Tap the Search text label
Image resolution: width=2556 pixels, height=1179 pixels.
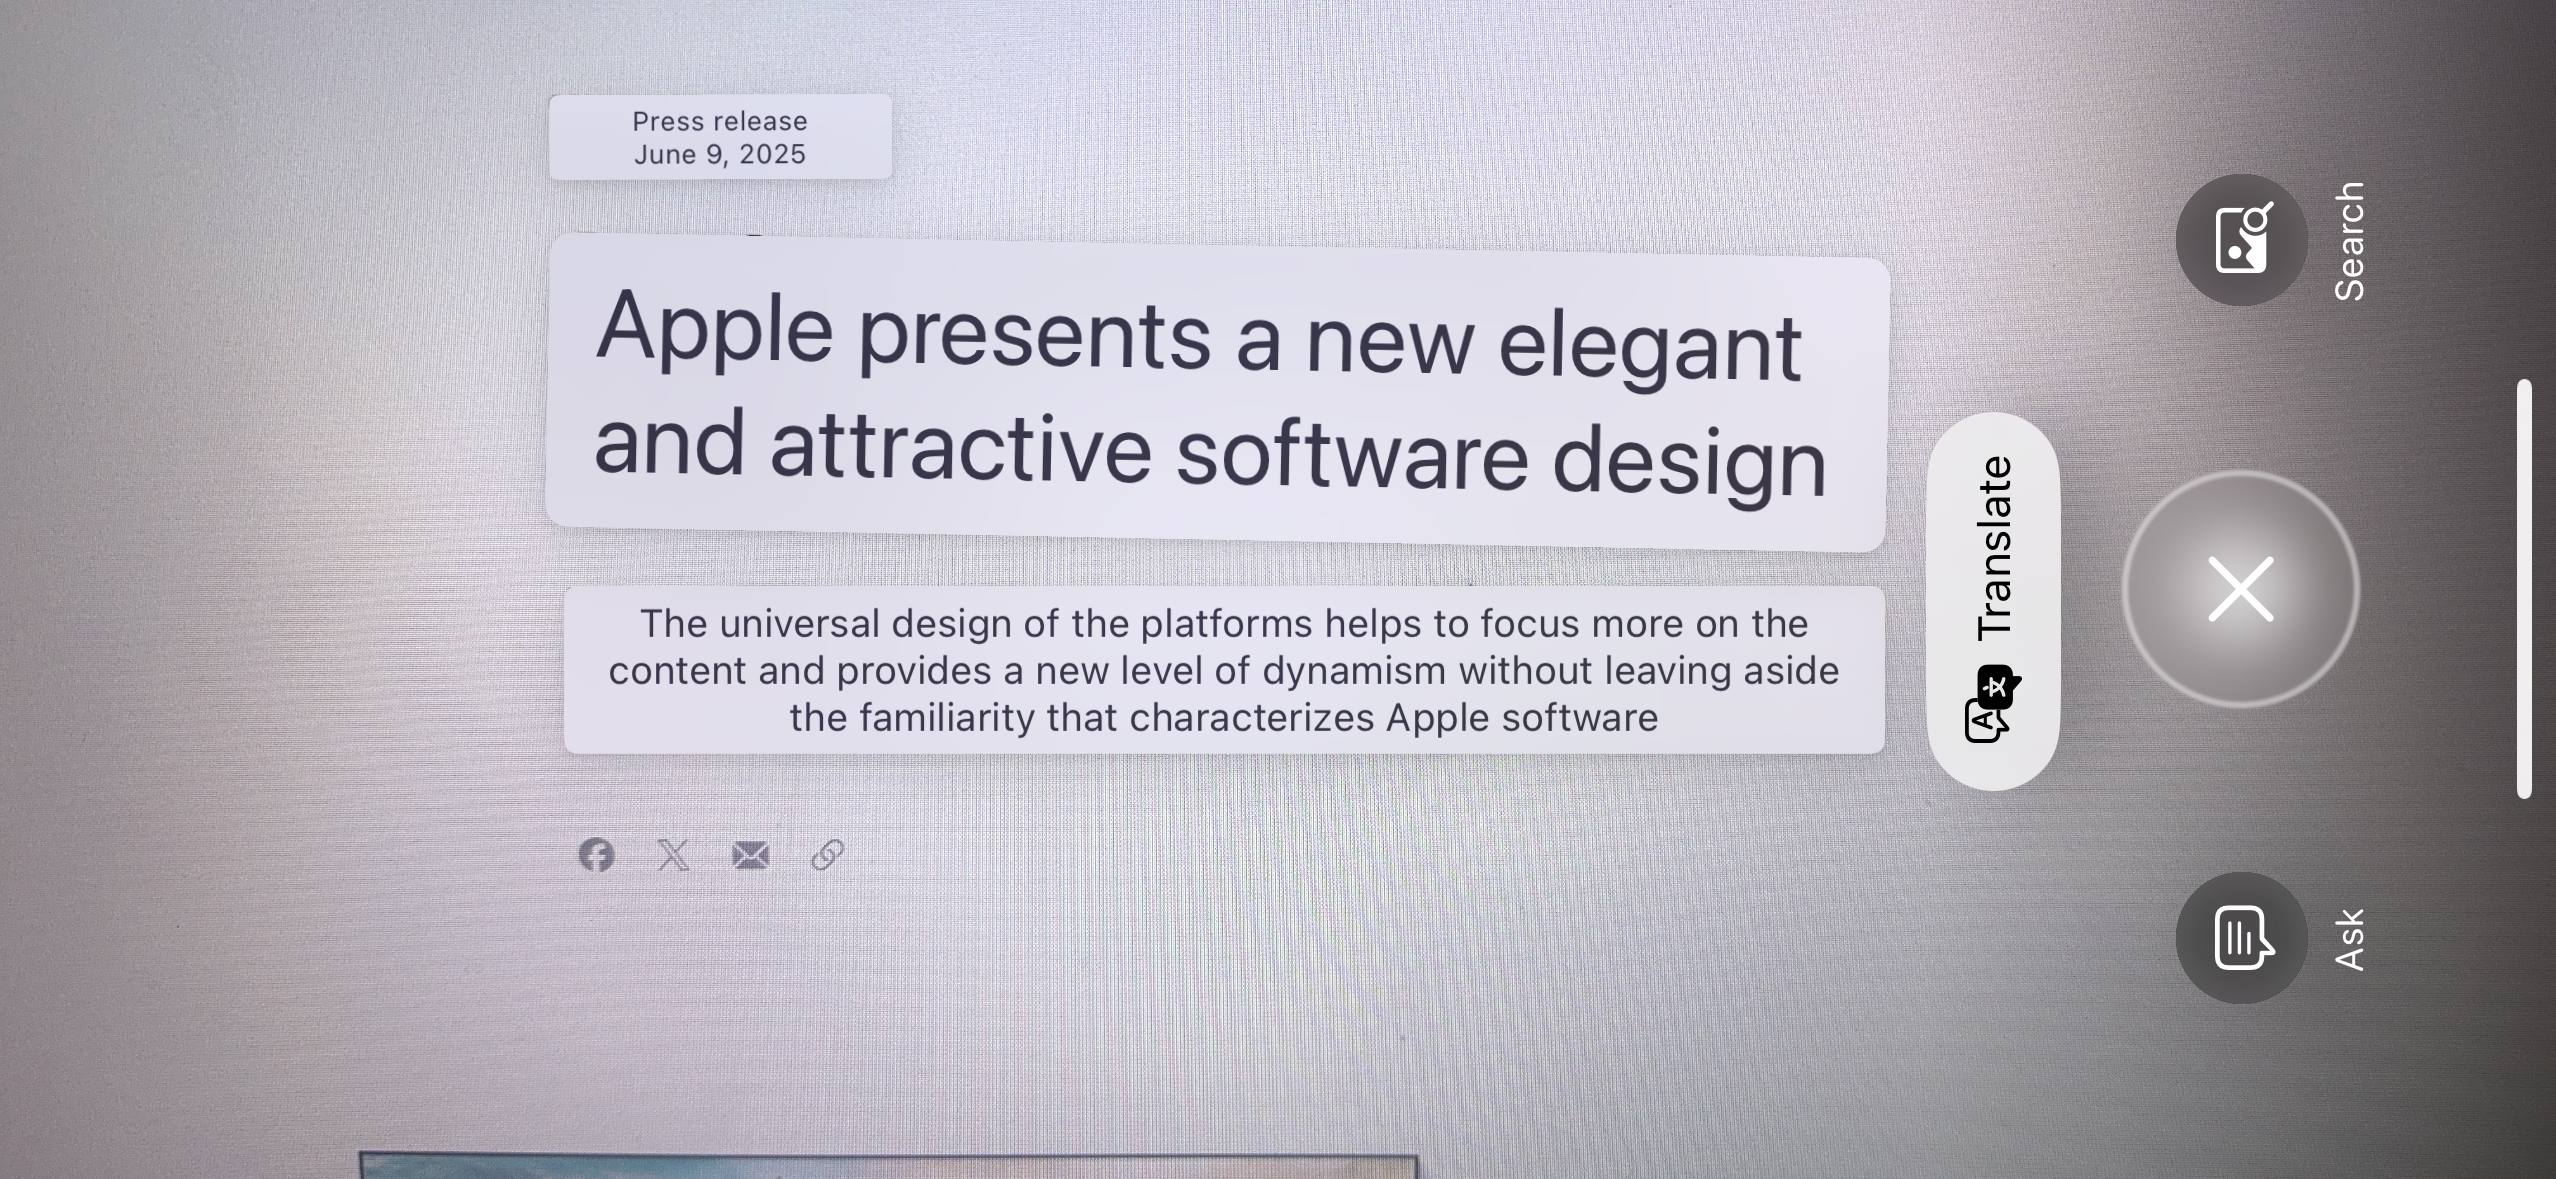point(2350,241)
